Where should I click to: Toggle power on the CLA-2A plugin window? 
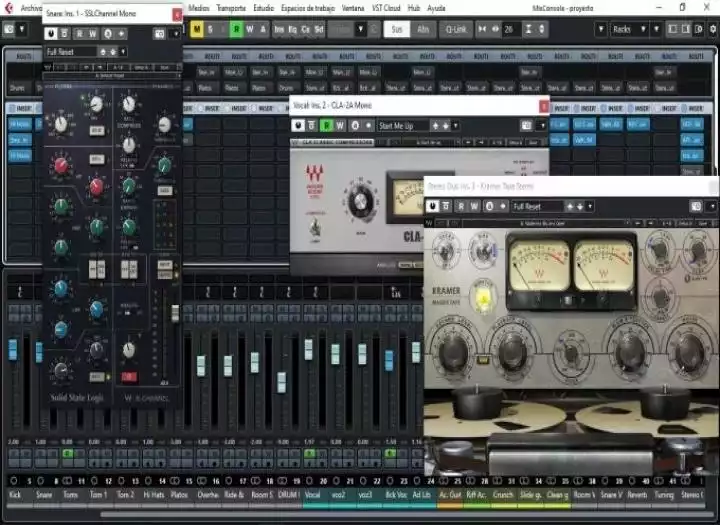point(298,125)
